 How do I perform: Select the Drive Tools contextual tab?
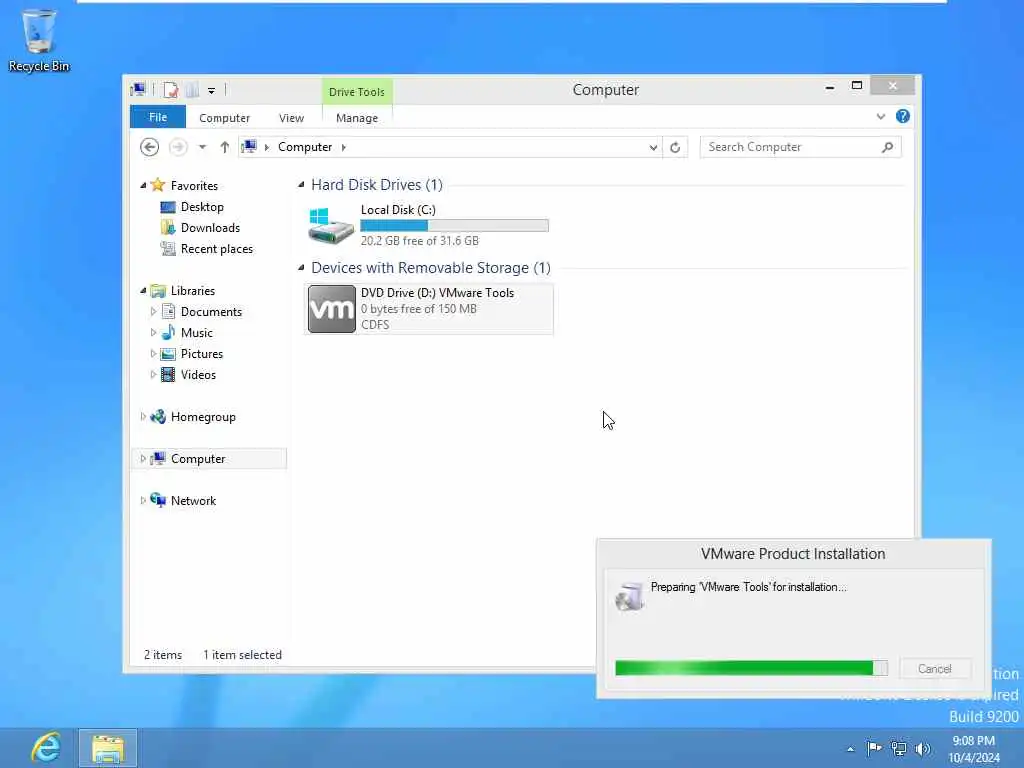[357, 91]
